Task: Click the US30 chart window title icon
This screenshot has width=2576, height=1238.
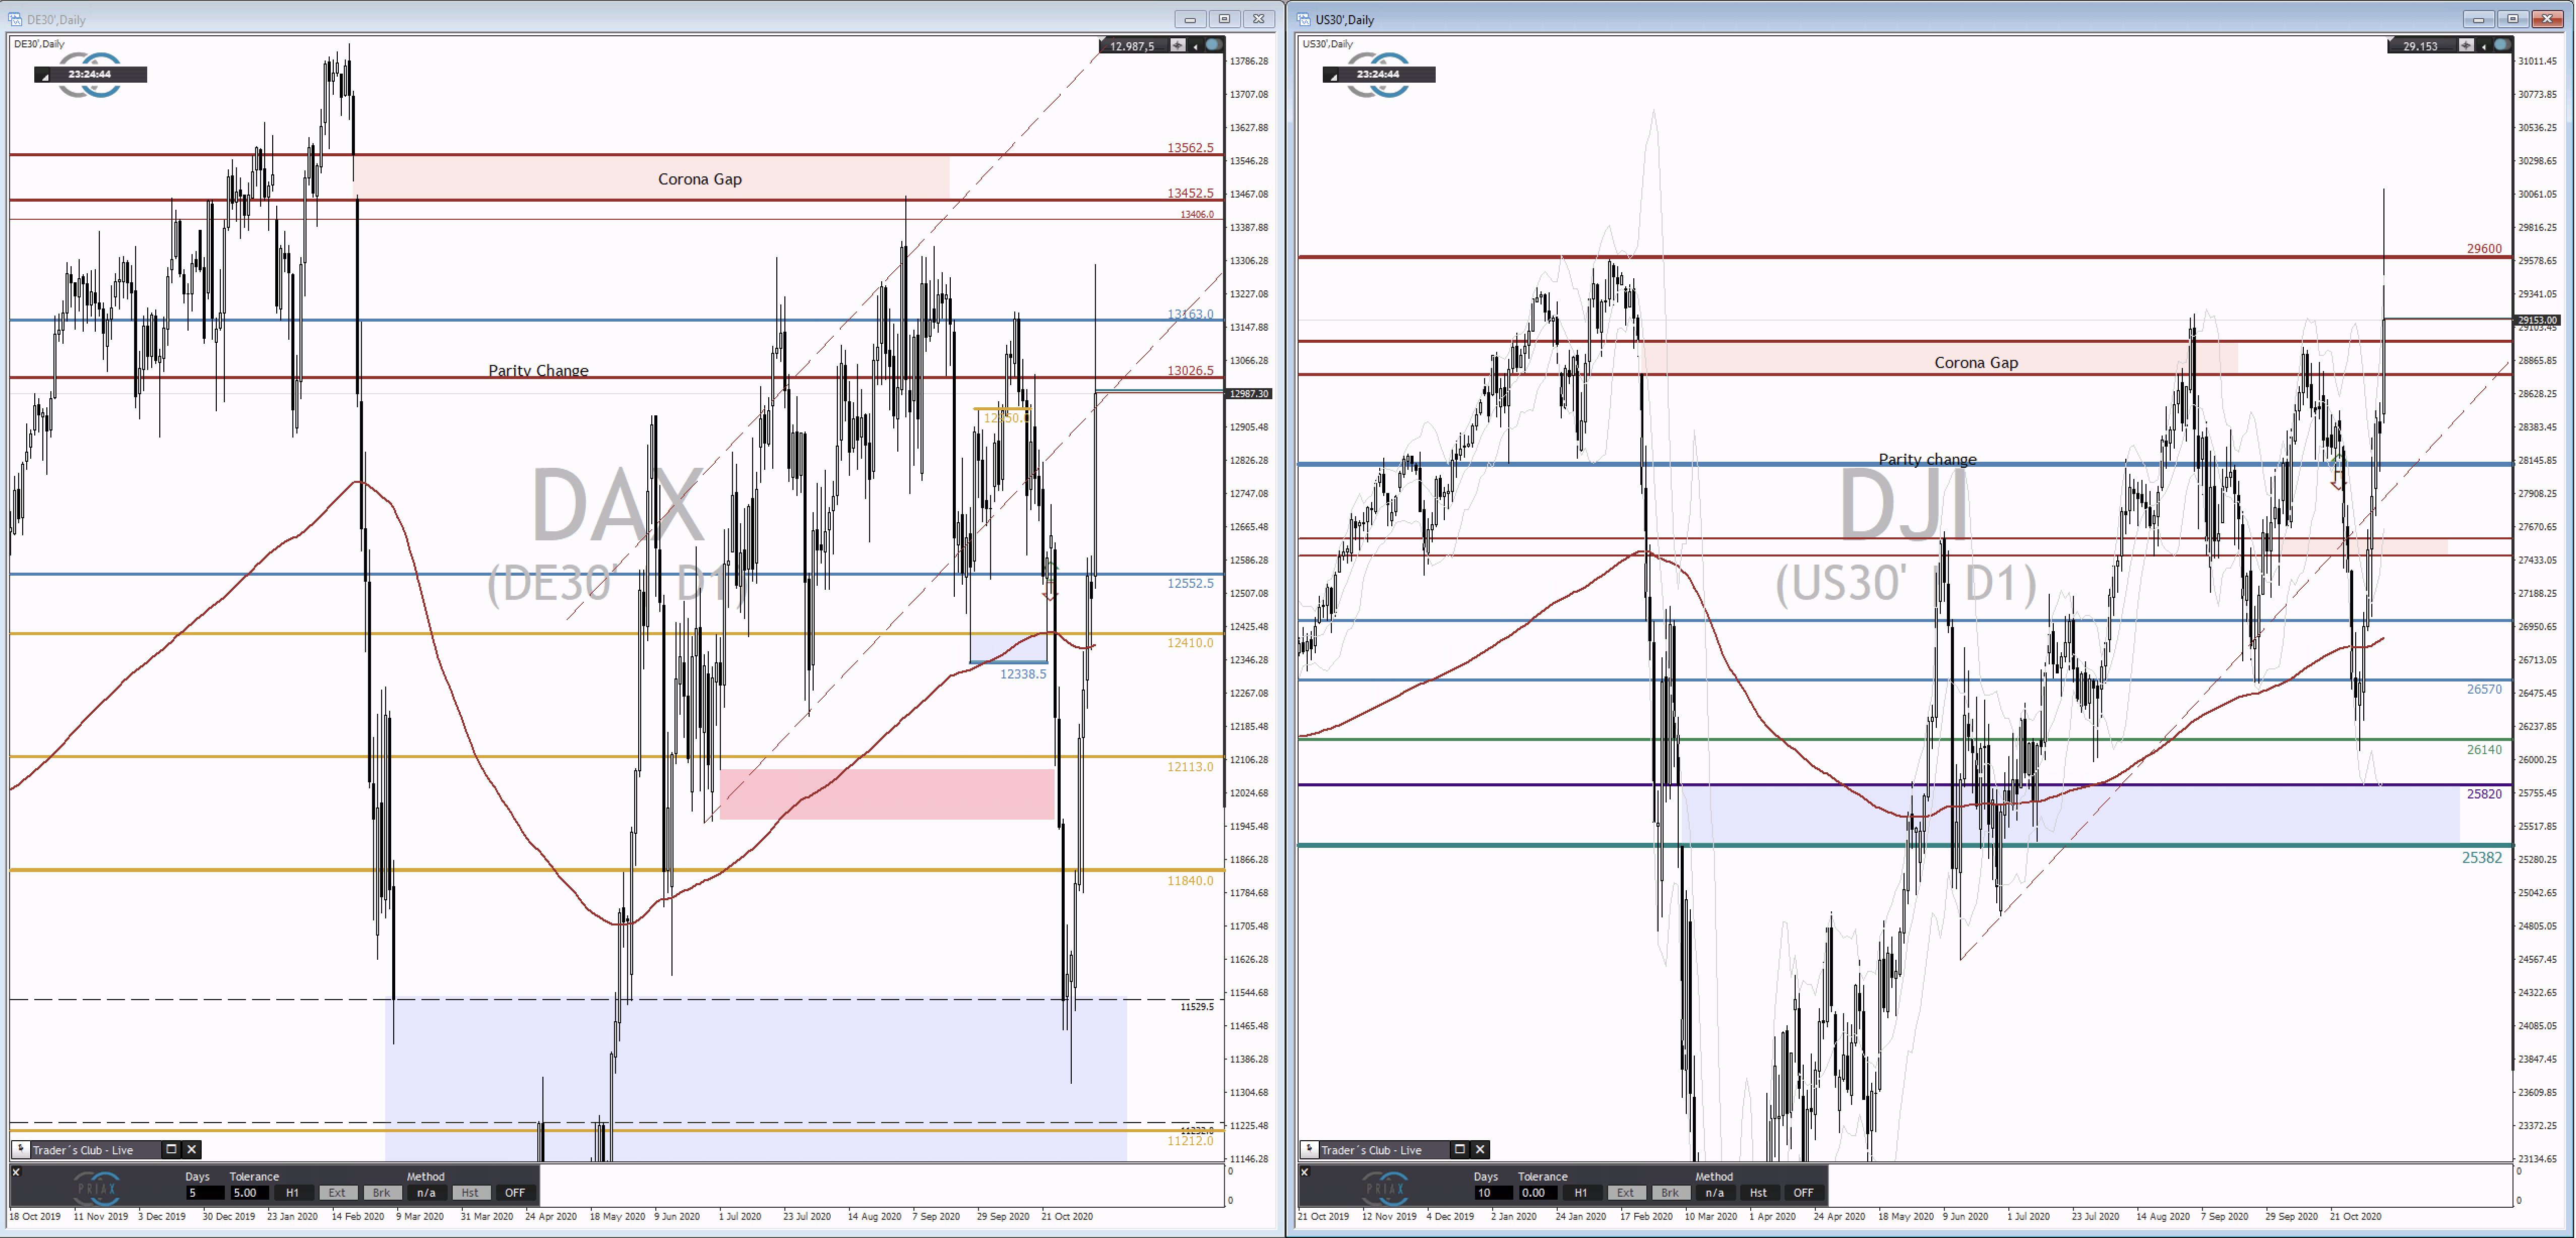Action: (1303, 19)
